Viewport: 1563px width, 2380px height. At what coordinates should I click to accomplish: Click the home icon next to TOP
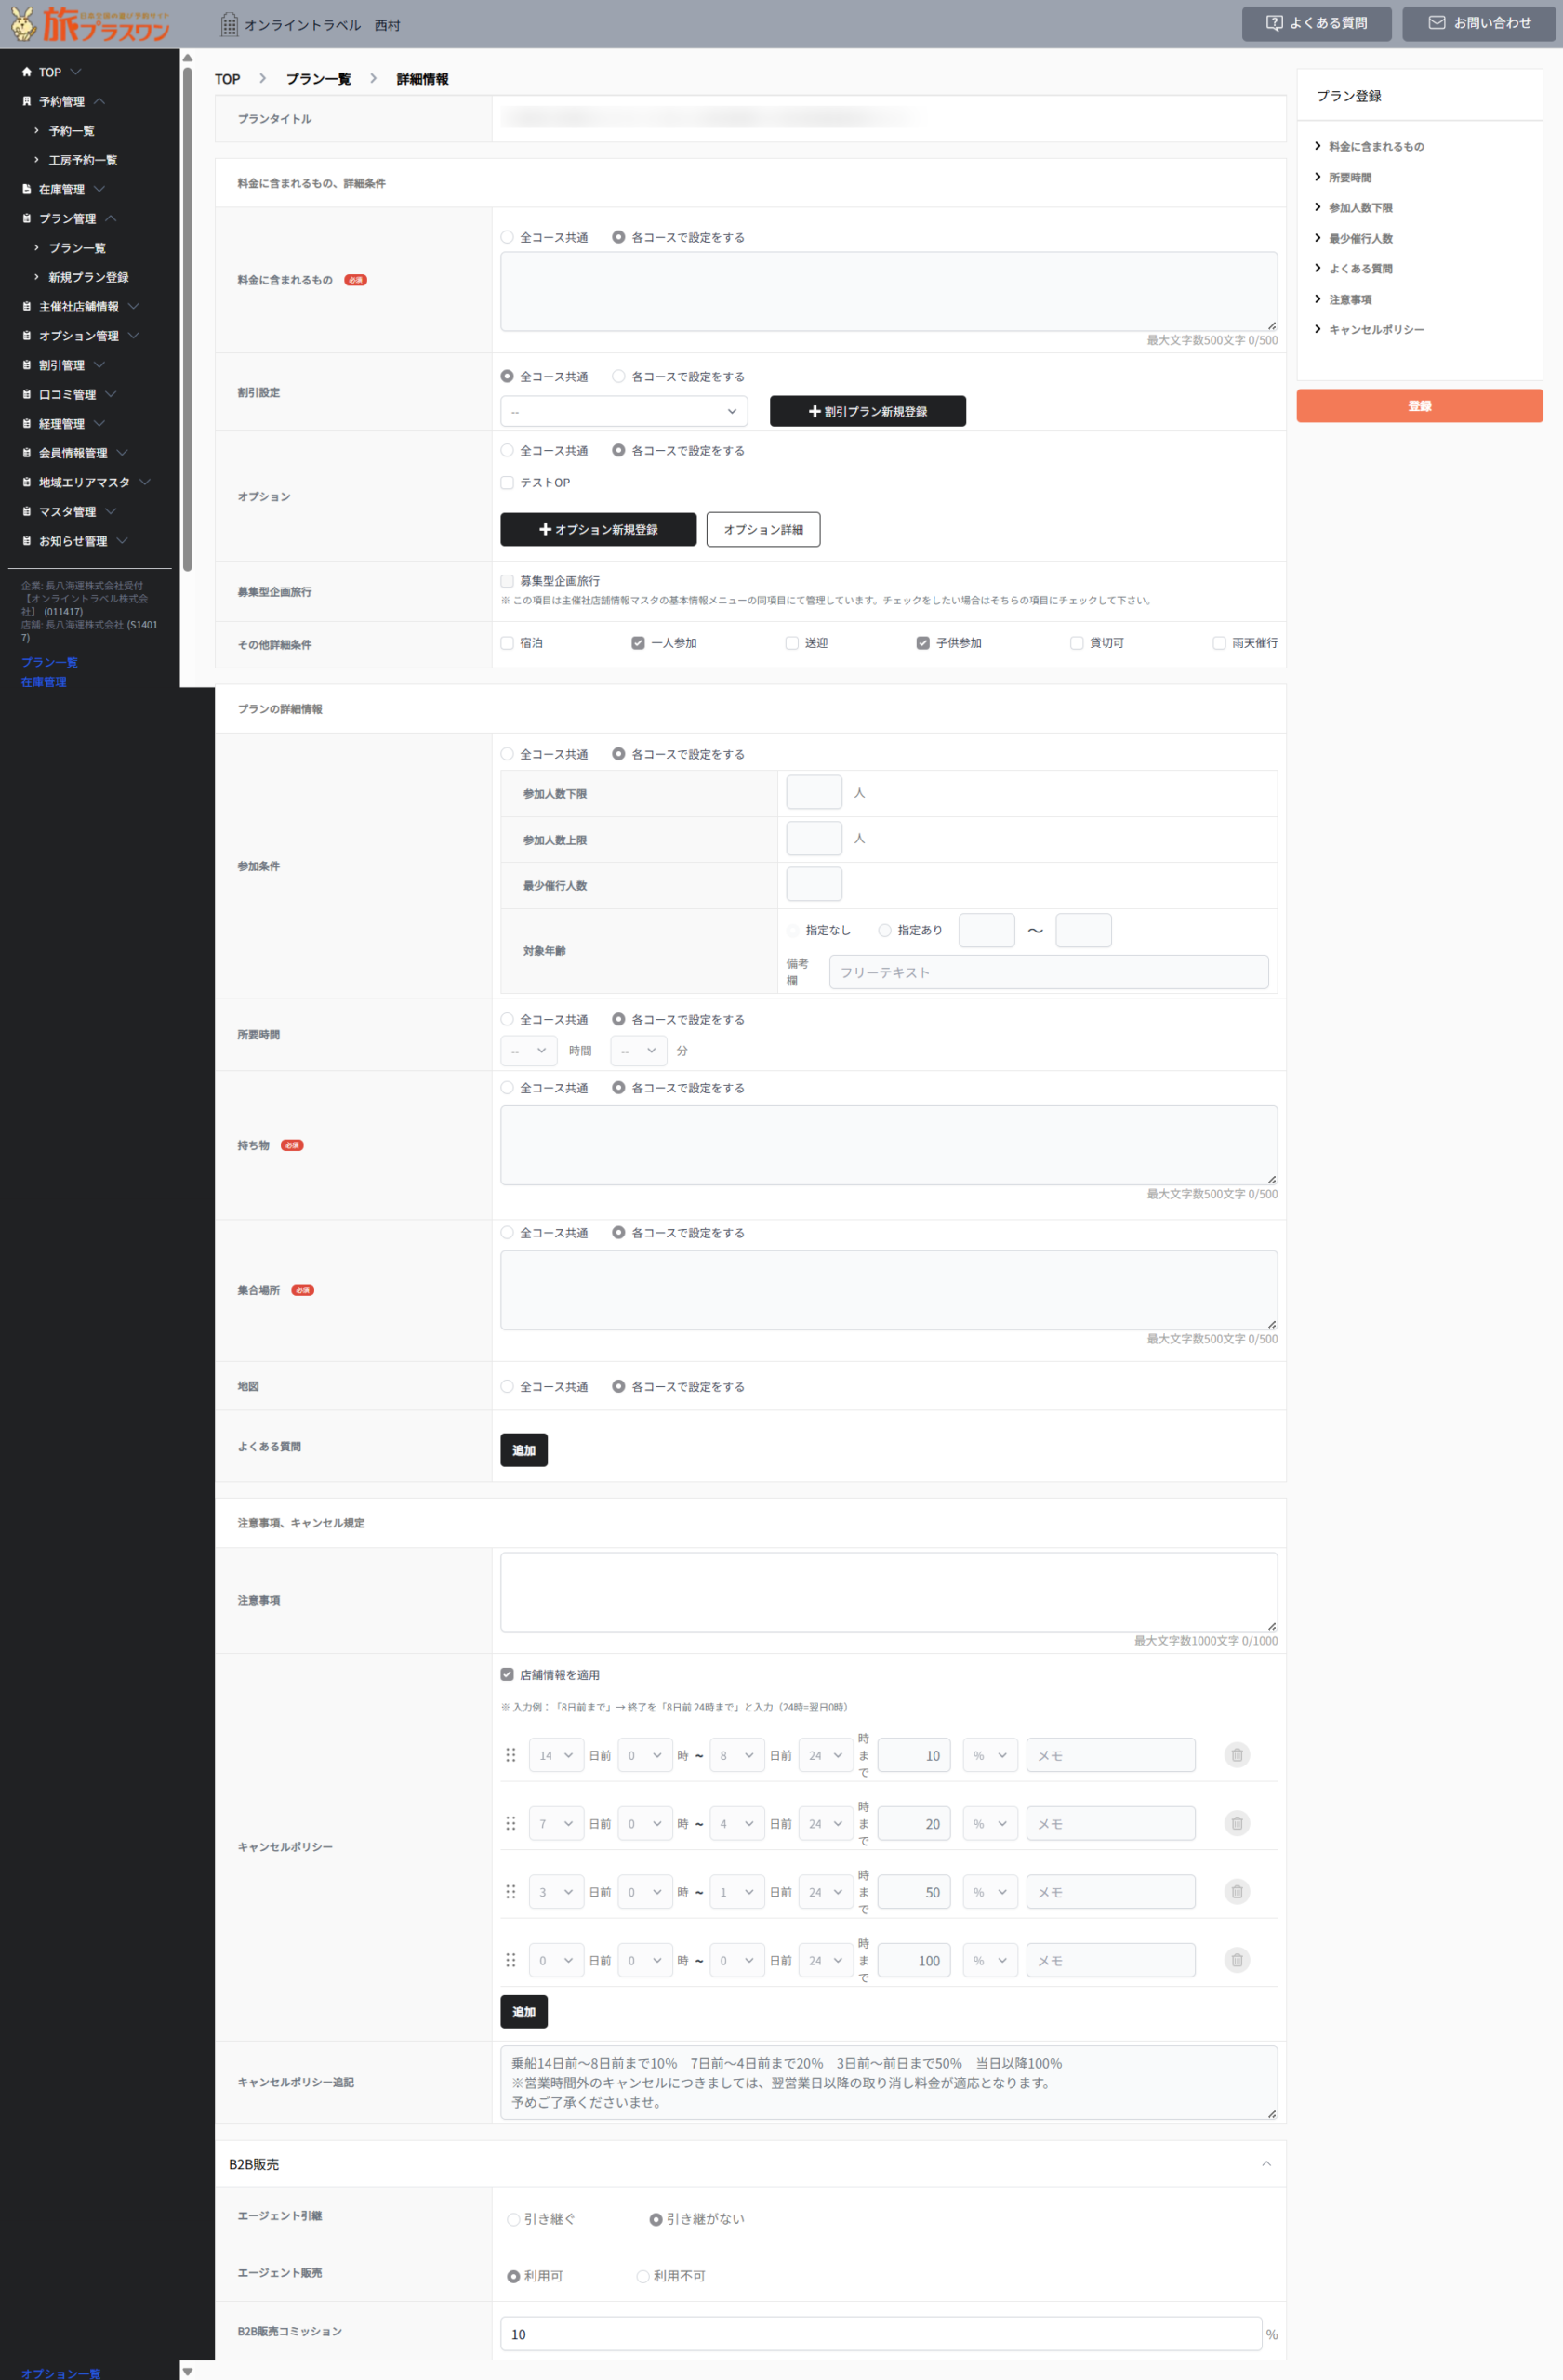[x=27, y=72]
